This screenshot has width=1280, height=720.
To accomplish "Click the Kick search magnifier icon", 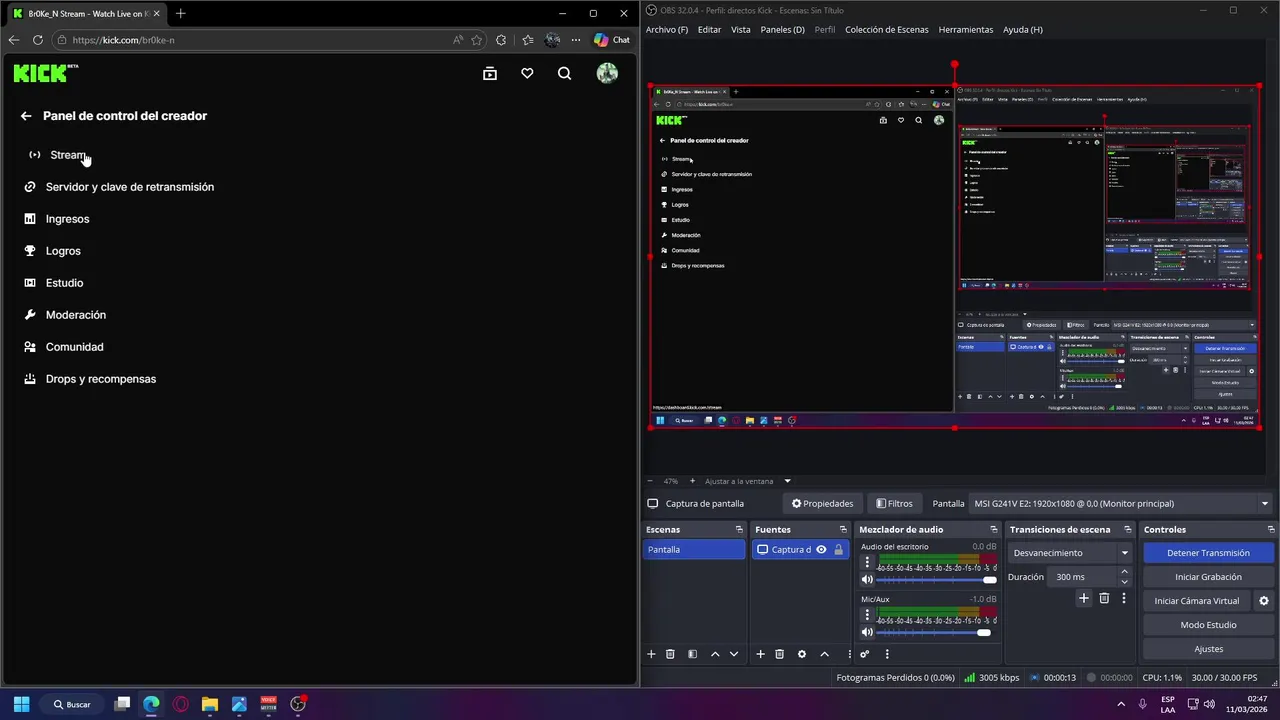I will click(565, 73).
